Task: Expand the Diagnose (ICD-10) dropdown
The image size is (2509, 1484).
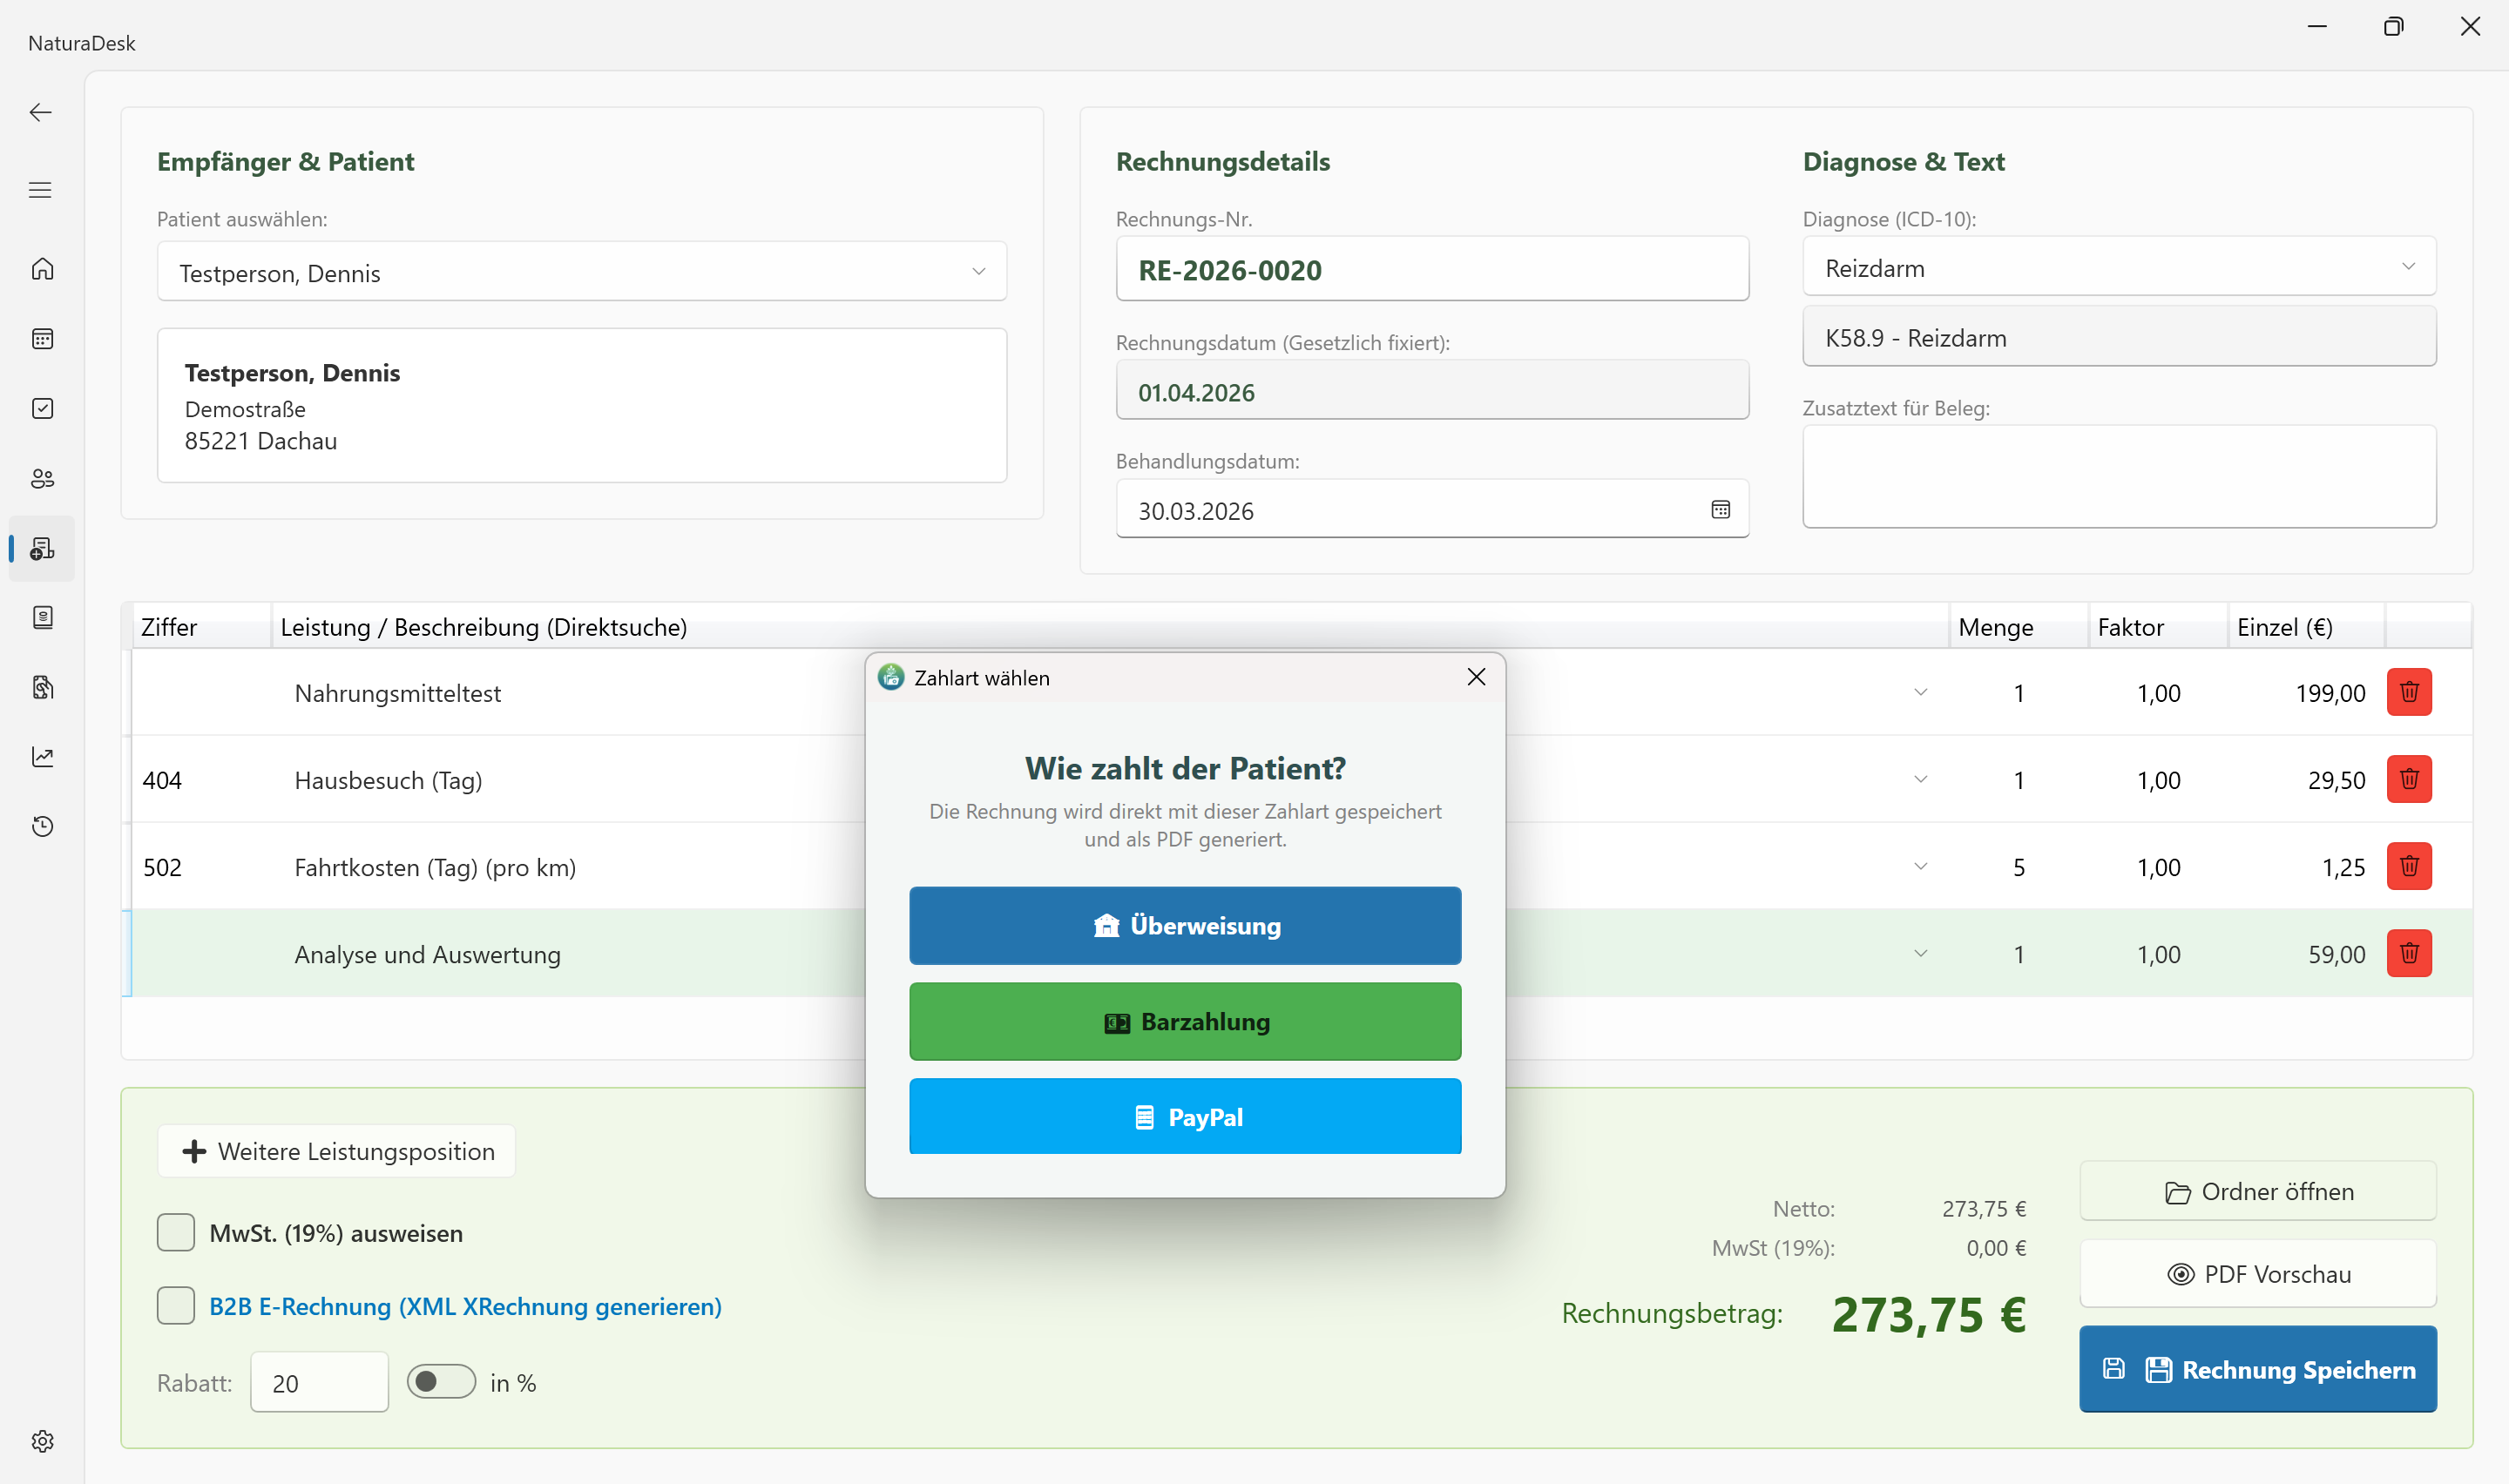Action: tap(2409, 266)
